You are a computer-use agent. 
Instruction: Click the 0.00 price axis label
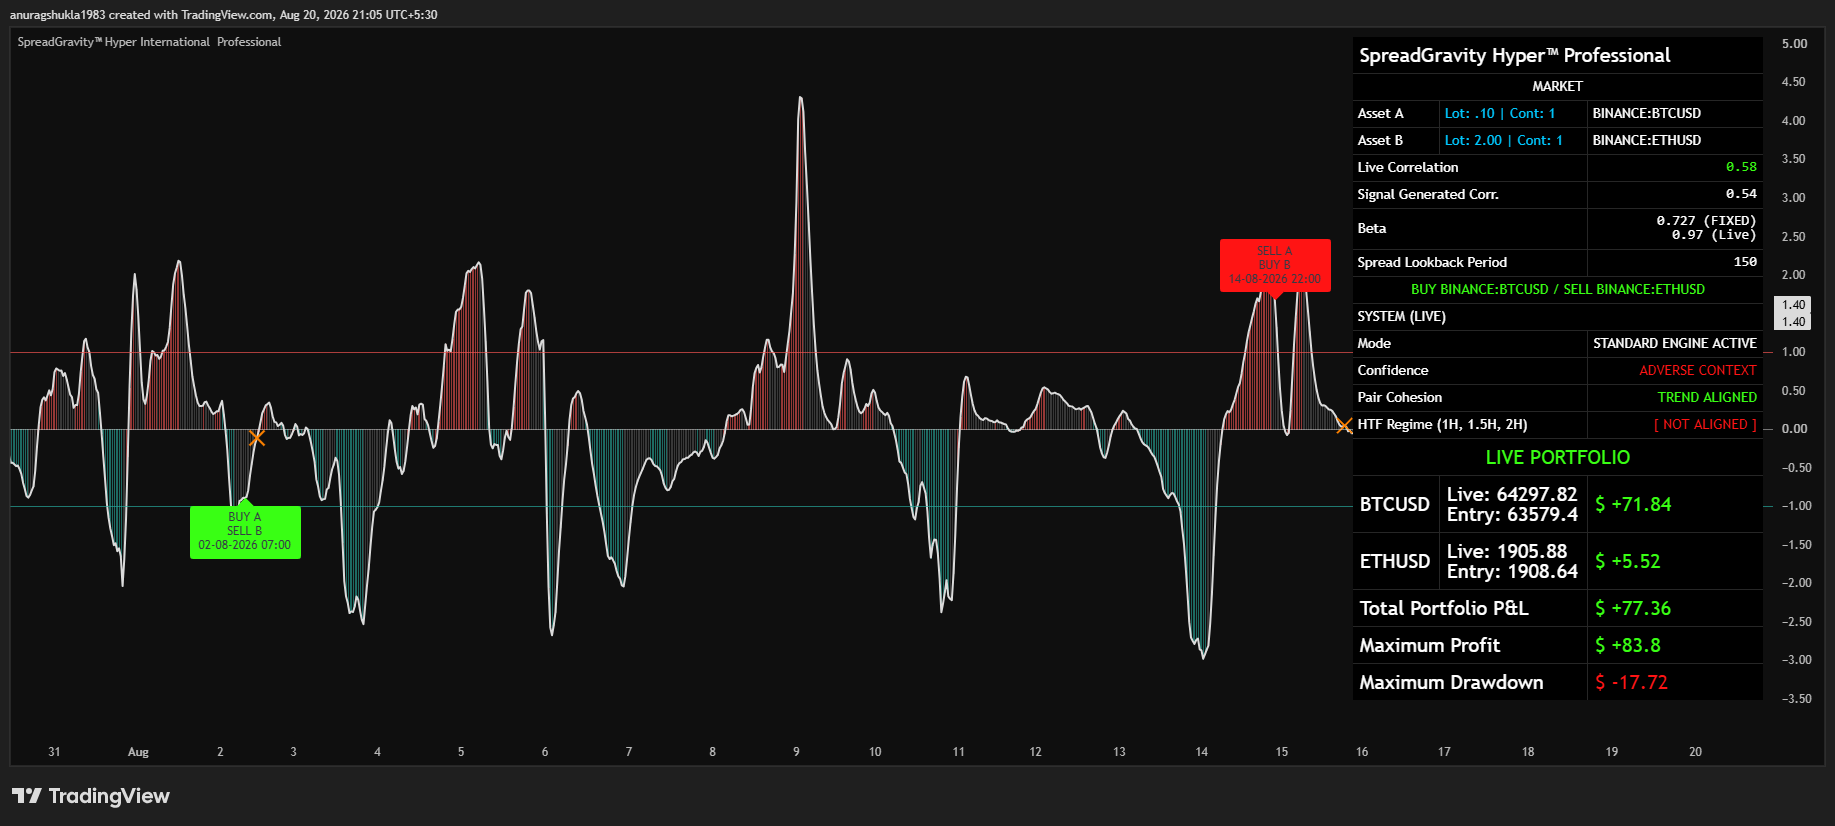[1794, 429]
